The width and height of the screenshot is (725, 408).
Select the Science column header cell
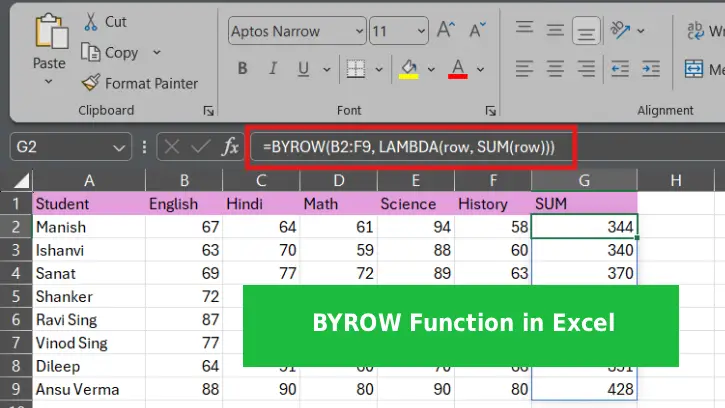click(x=416, y=204)
